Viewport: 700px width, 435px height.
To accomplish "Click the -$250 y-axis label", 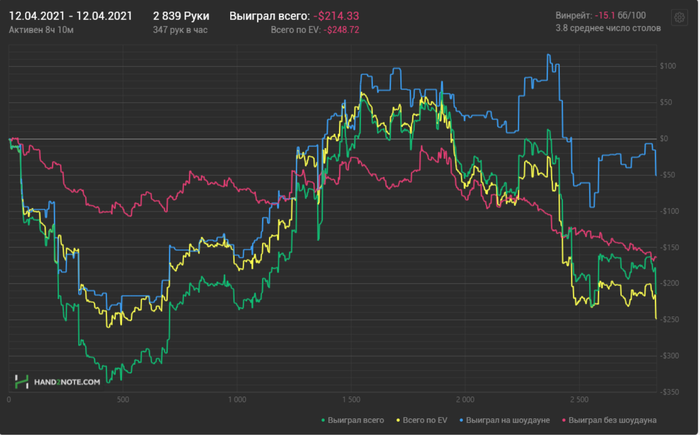I will (x=669, y=319).
